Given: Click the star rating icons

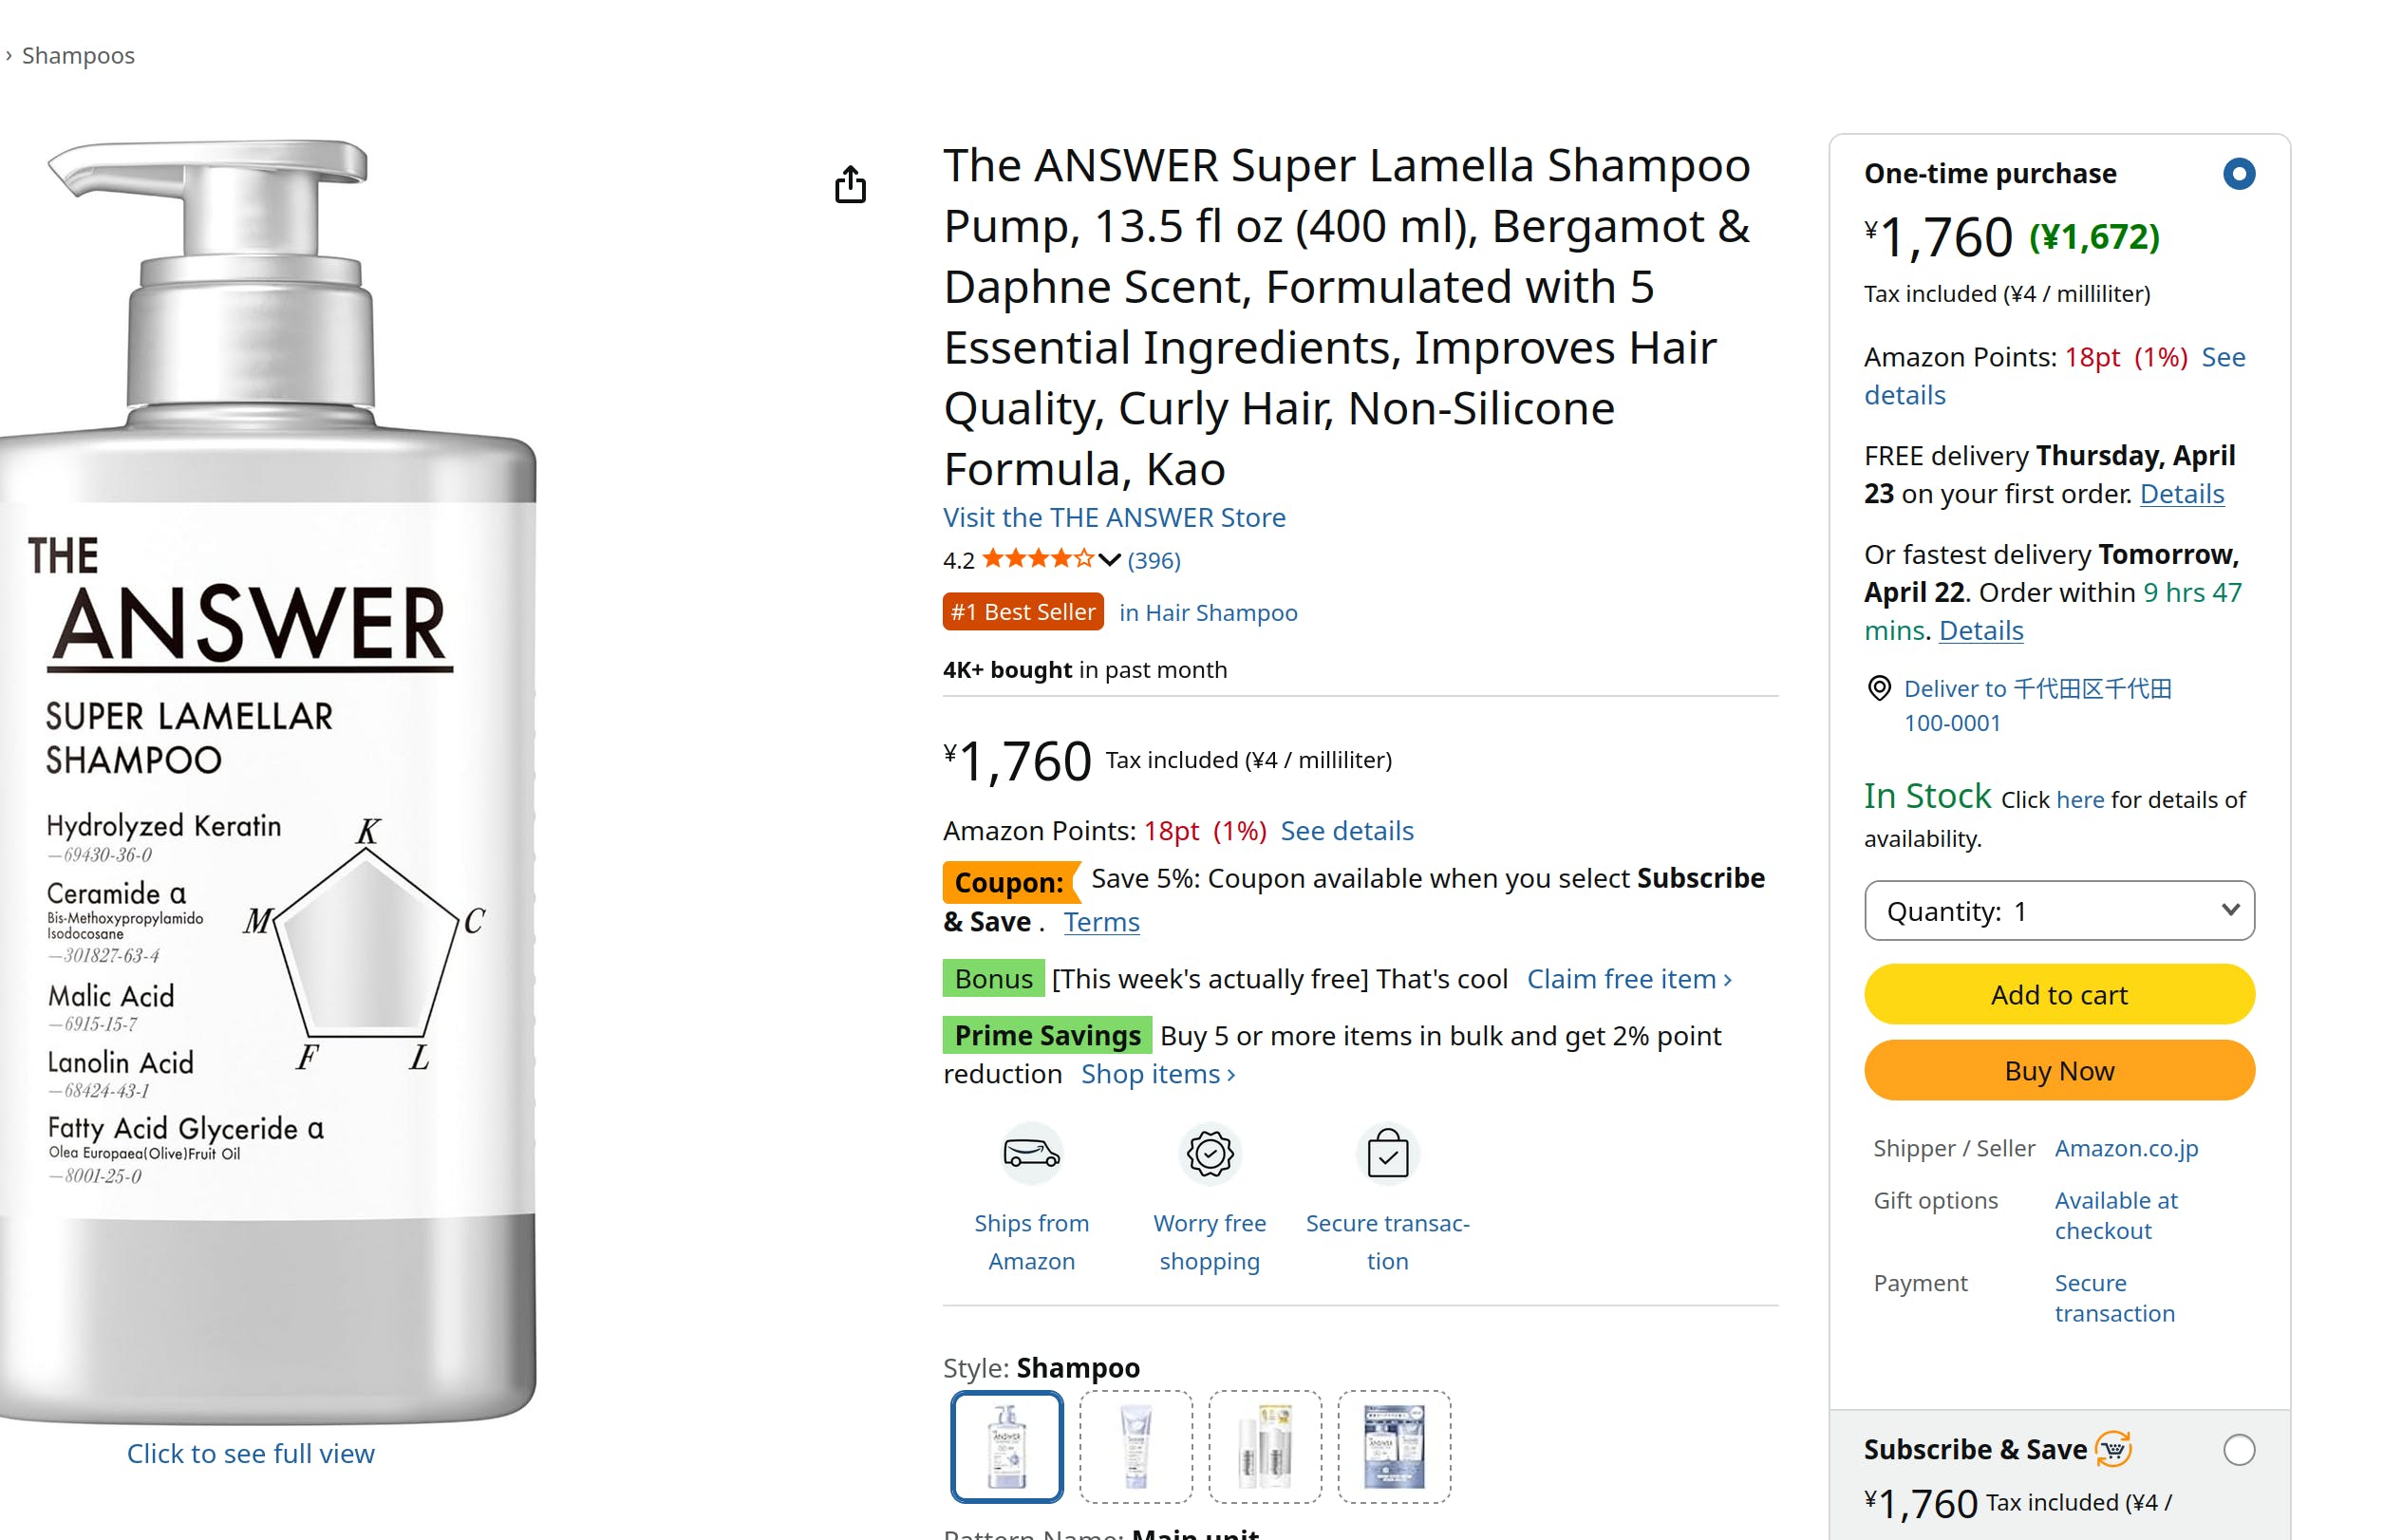Looking at the screenshot, I should click(1038, 559).
